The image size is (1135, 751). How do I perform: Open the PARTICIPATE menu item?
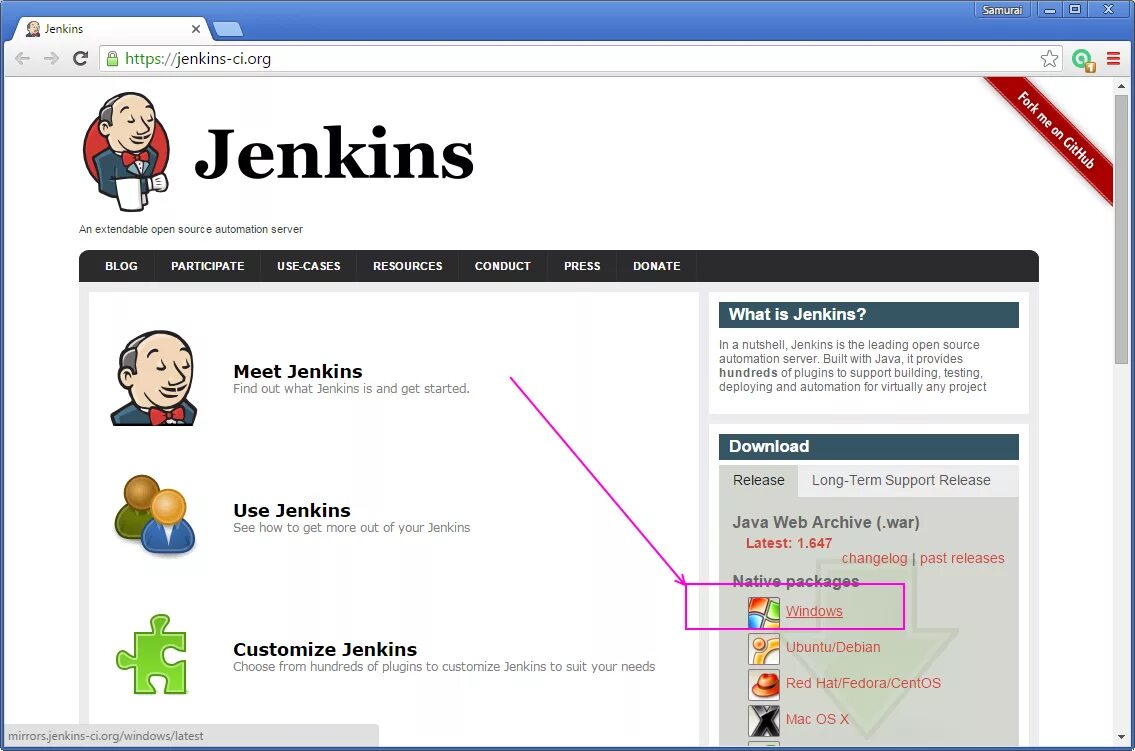tap(208, 266)
